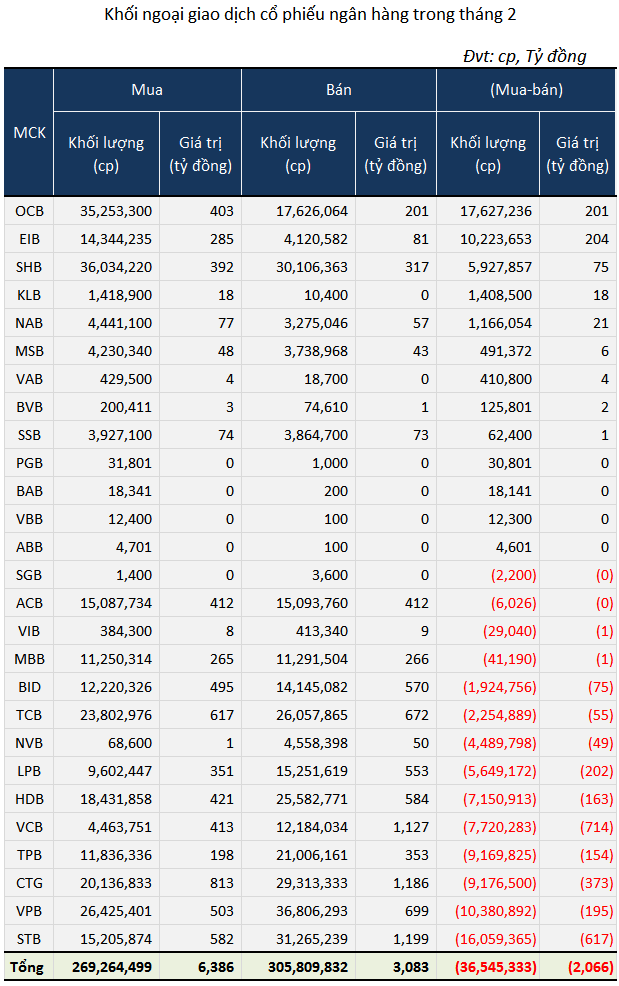Select the Mua header cell
Viewport: 619px width, 986px height.
coord(147,90)
